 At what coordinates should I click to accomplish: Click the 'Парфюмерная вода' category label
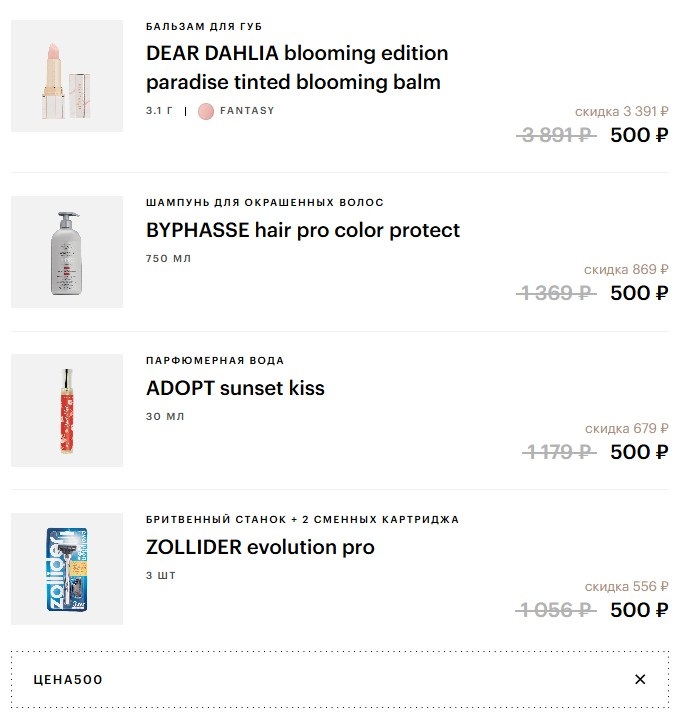(x=214, y=361)
